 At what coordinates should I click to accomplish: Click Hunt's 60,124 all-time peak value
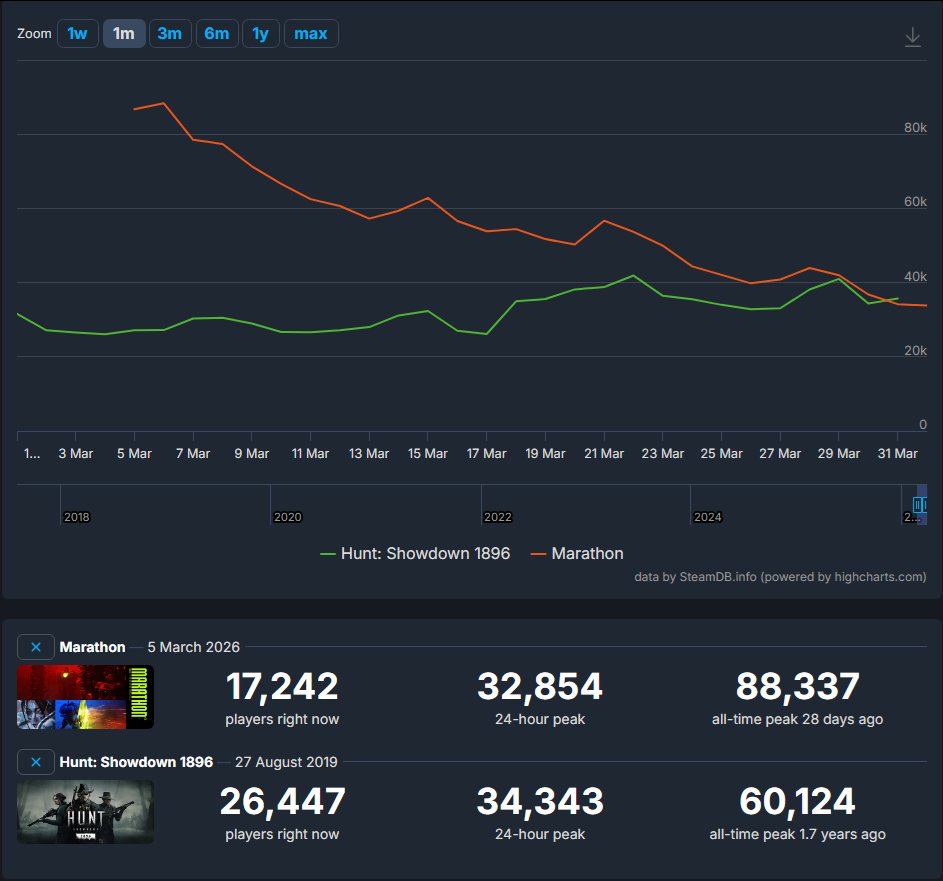(x=797, y=802)
